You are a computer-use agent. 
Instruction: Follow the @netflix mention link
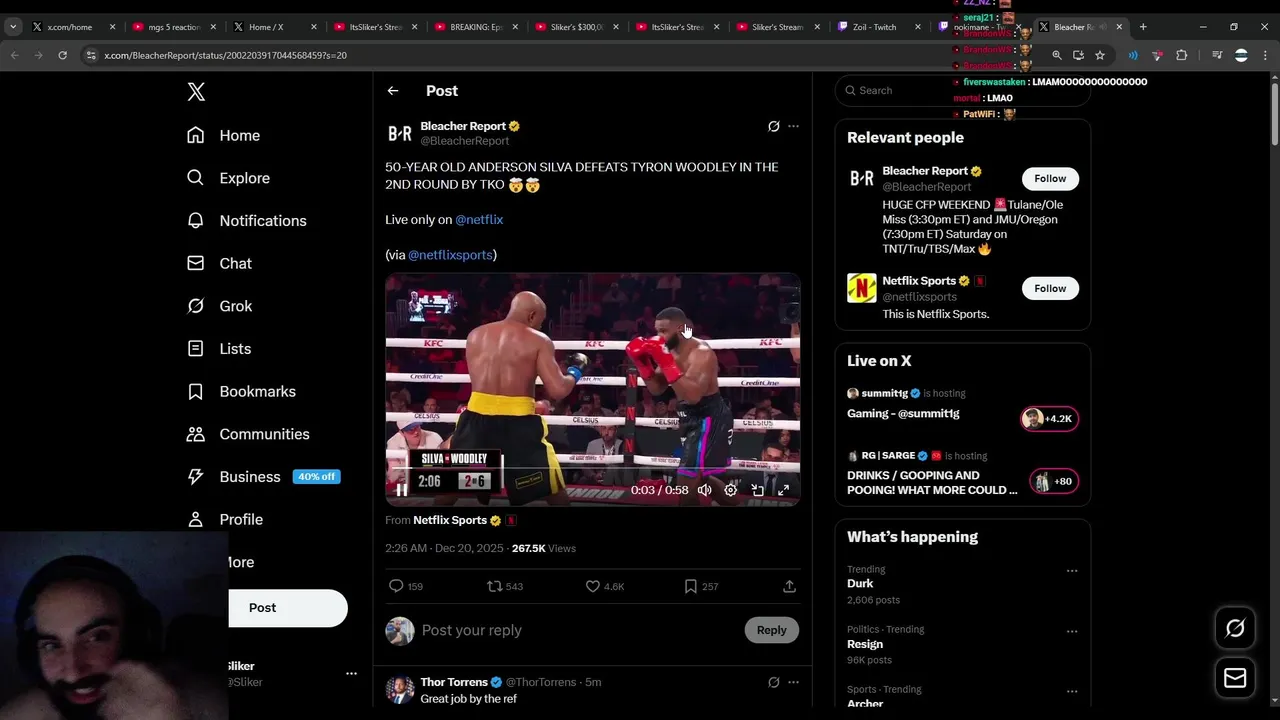(479, 219)
